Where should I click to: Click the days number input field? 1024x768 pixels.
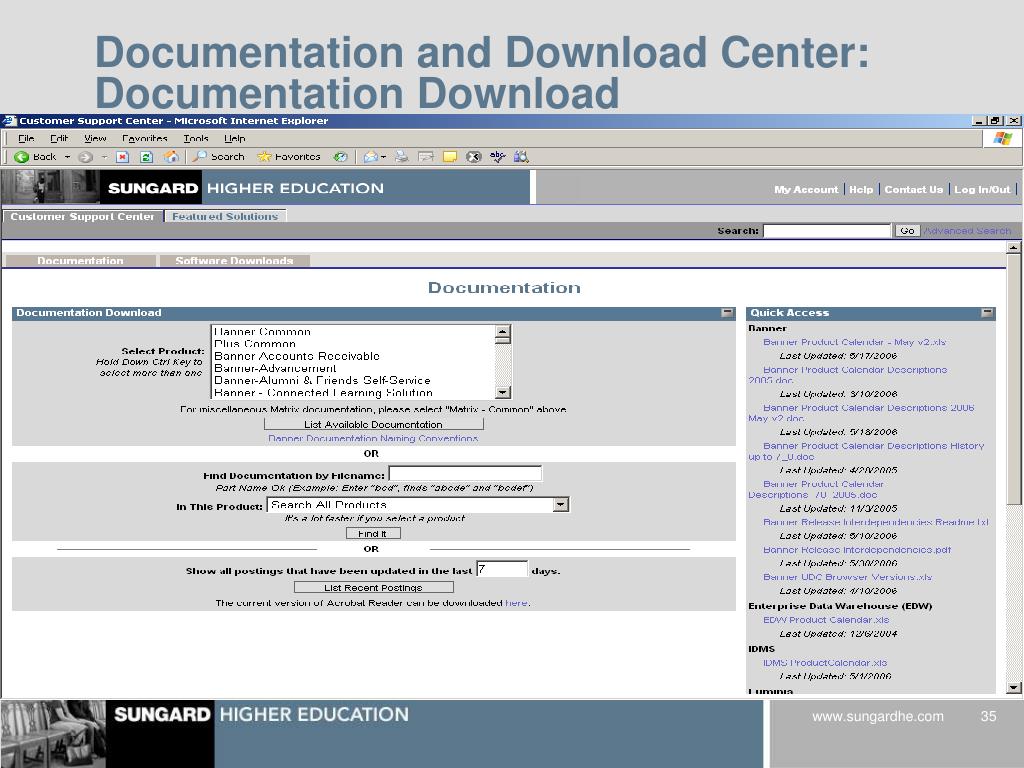tap(502, 569)
